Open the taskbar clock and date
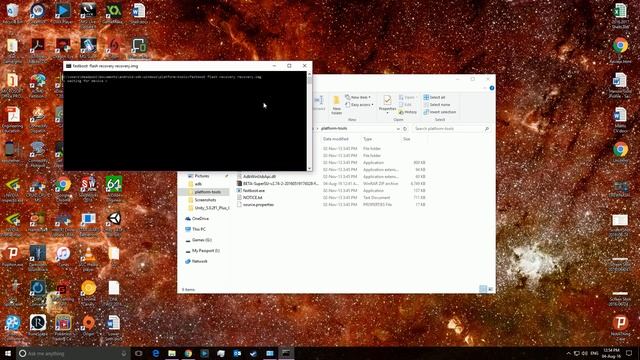The width and height of the screenshot is (640, 360). [x=611, y=353]
